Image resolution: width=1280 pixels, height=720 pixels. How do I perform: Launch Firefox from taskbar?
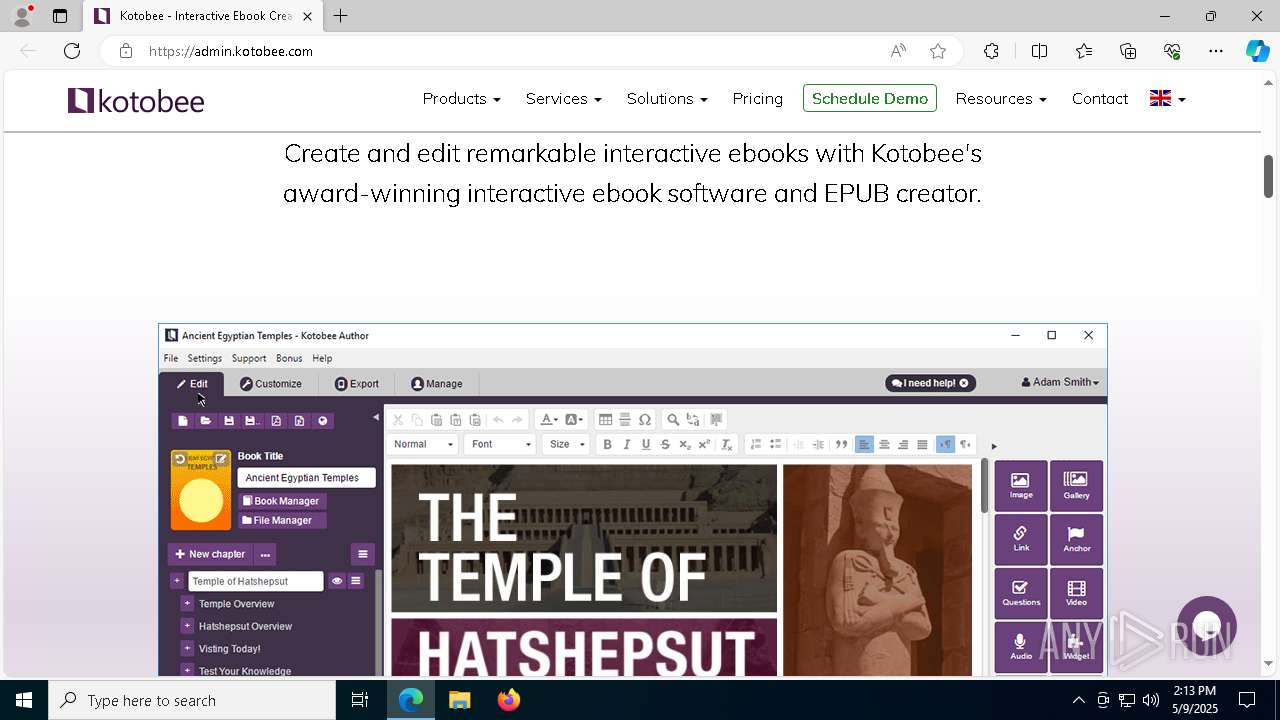click(508, 700)
